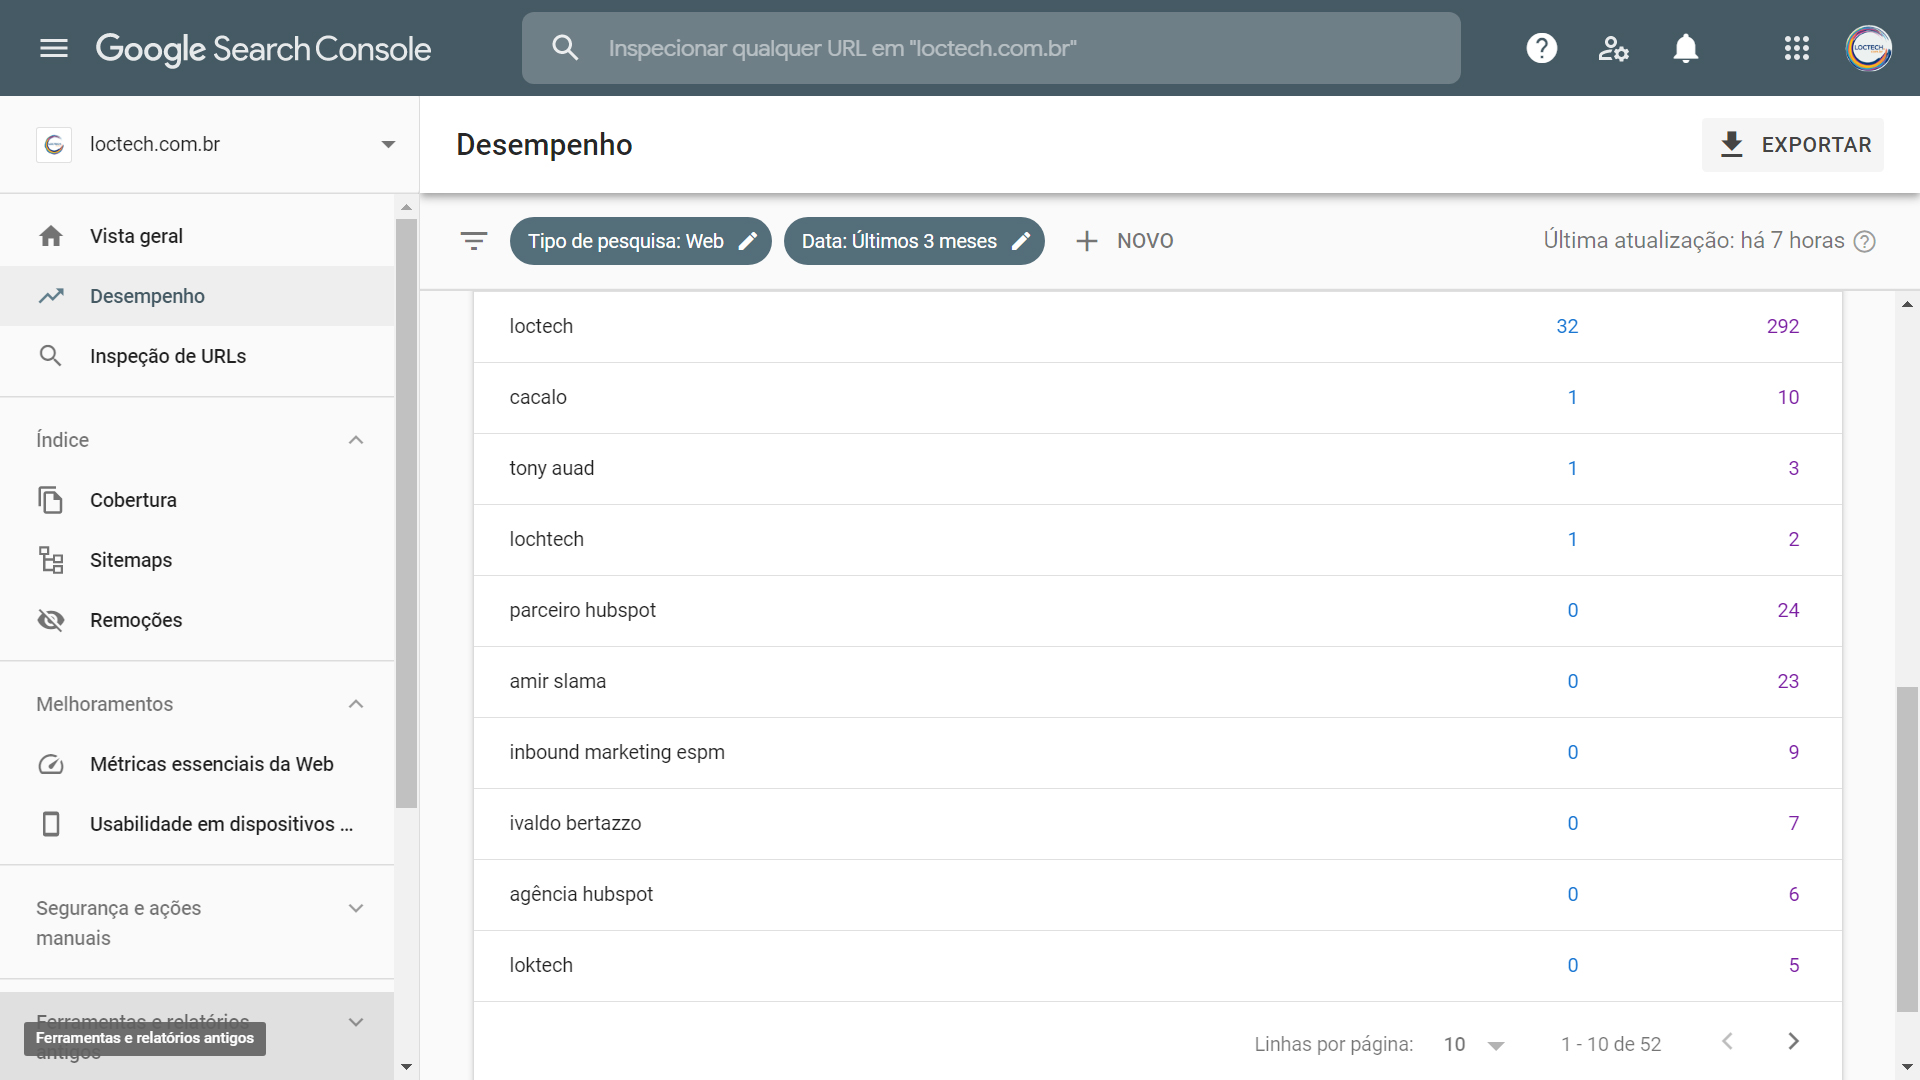Click the cacalo query row
Screen dimensions: 1920x1080
tap(1157, 398)
